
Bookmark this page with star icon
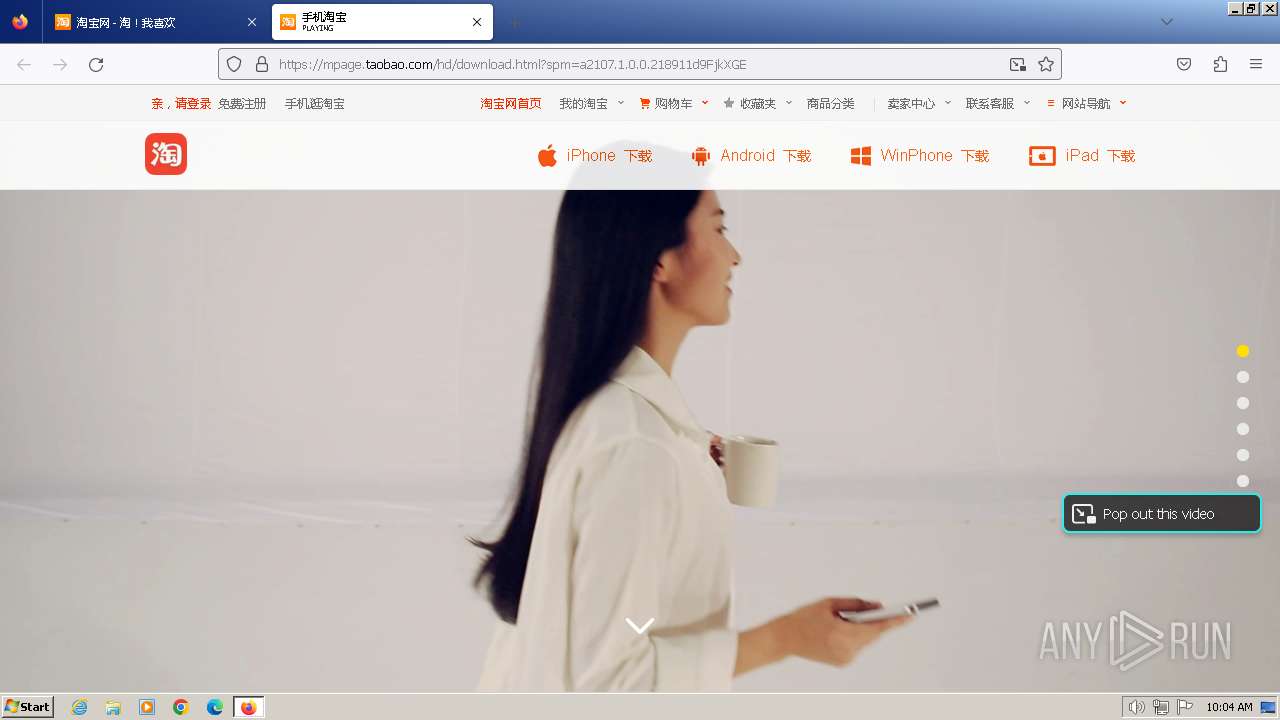(1046, 65)
